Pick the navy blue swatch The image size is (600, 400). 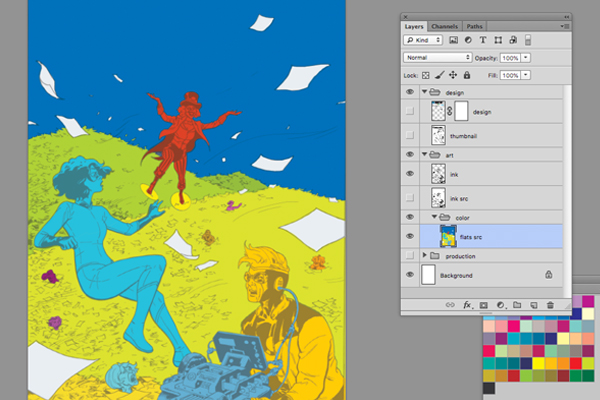527,363
